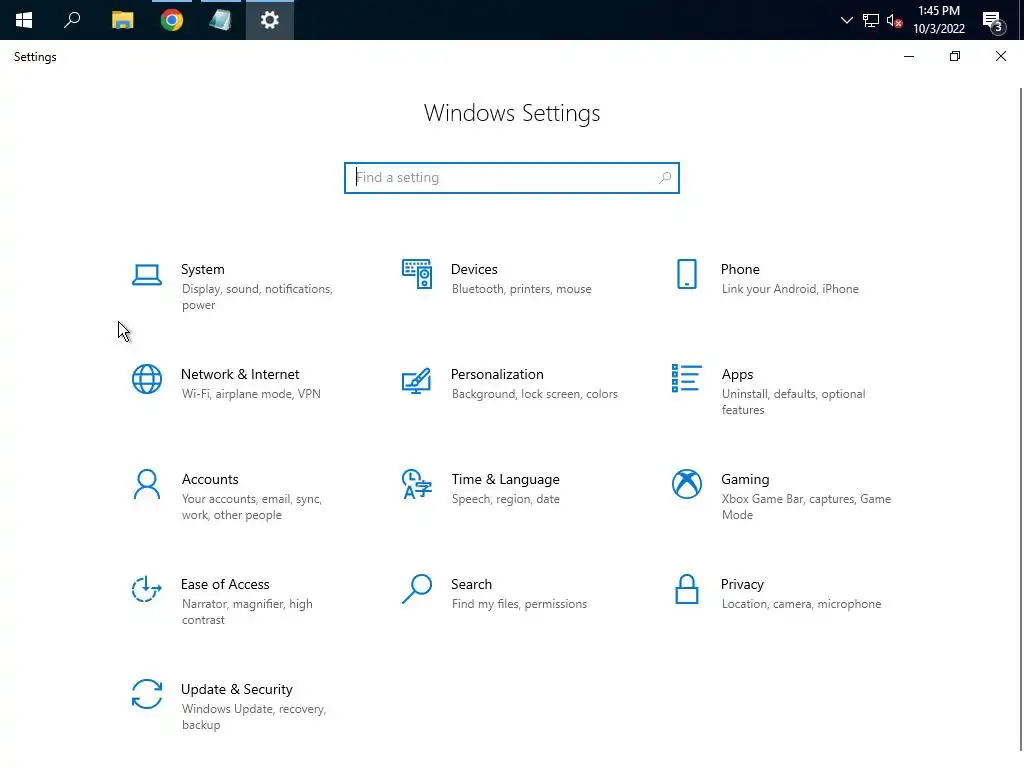Click the Devices heading
Image resolution: width=1024 pixels, height=768 pixels.
tap(474, 269)
